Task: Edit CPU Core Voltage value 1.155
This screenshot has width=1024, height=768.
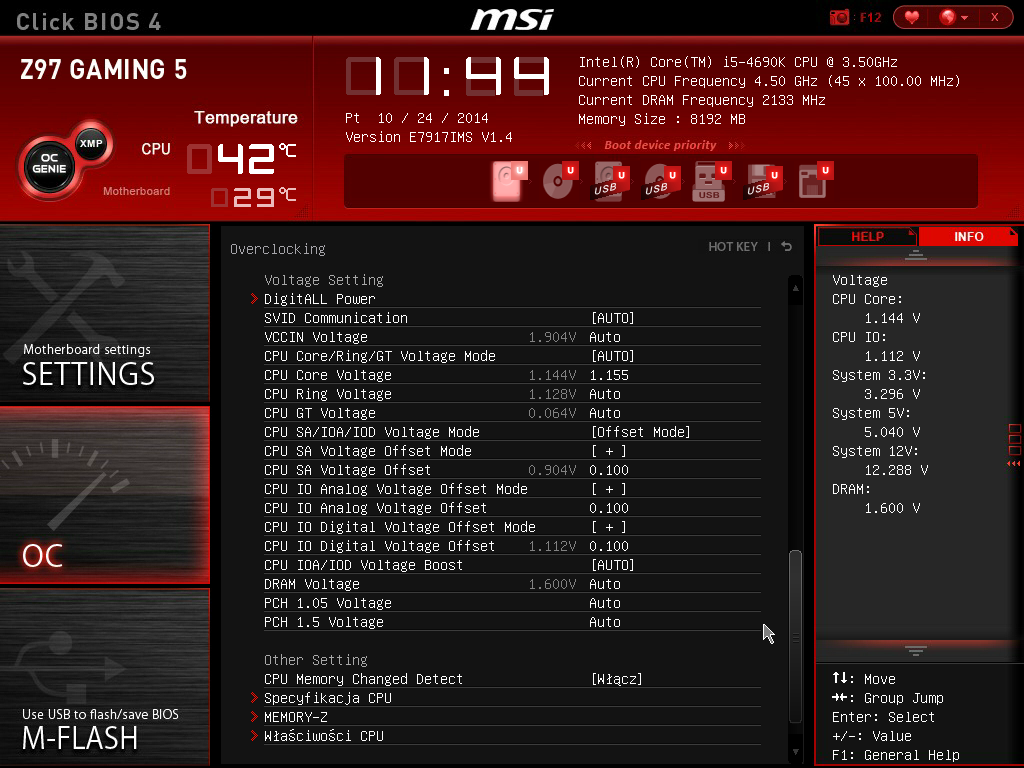Action: [609, 375]
